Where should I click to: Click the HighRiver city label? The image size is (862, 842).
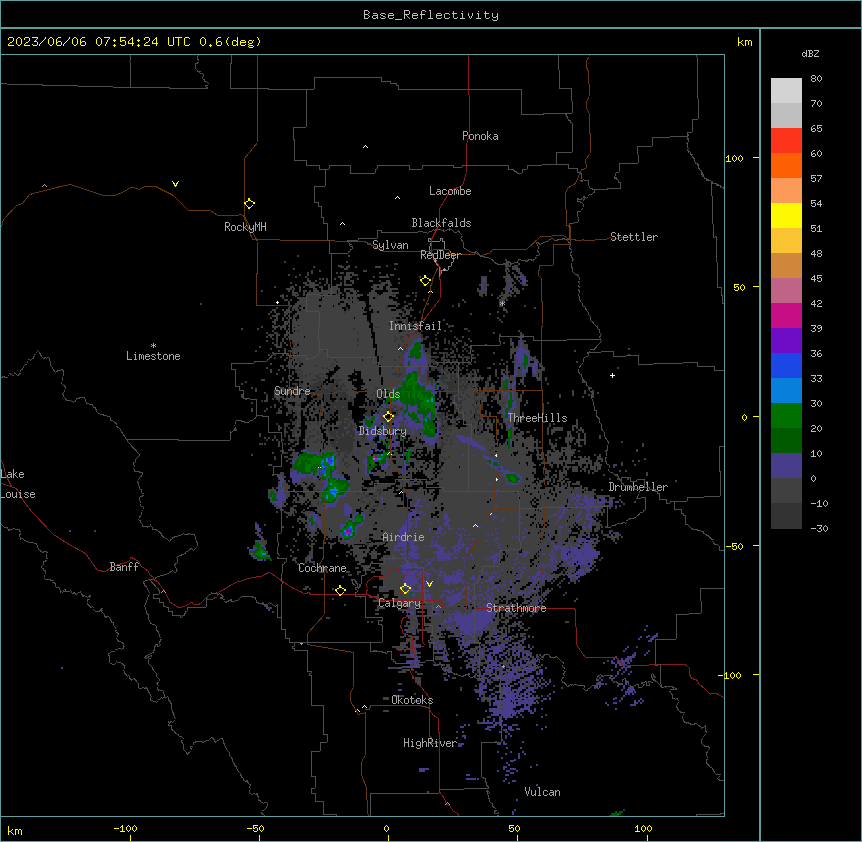(430, 743)
